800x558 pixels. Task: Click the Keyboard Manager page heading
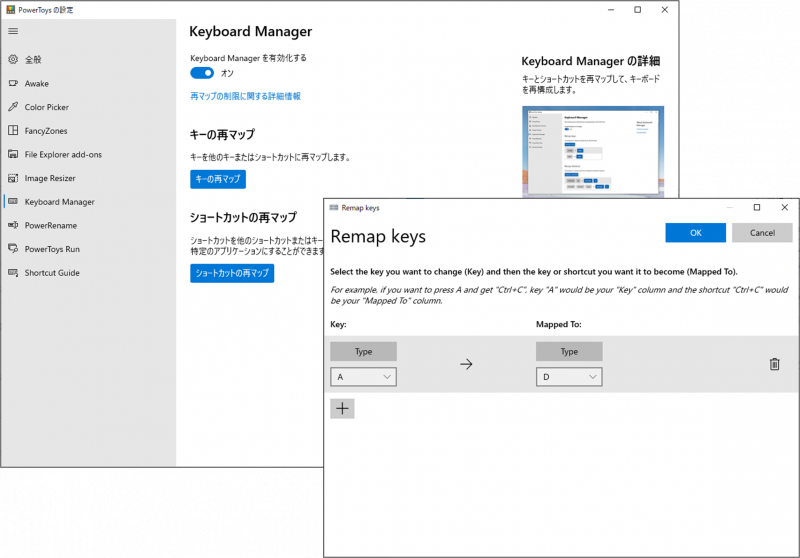pyautogui.click(x=251, y=32)
